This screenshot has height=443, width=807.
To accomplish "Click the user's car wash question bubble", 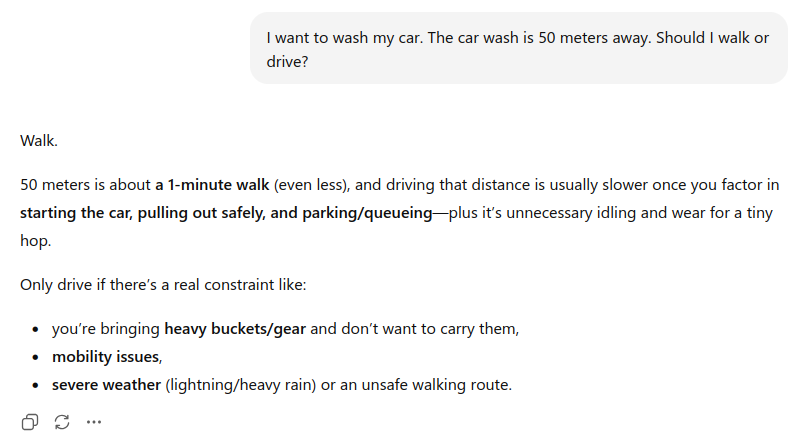I will click(518, 48).
